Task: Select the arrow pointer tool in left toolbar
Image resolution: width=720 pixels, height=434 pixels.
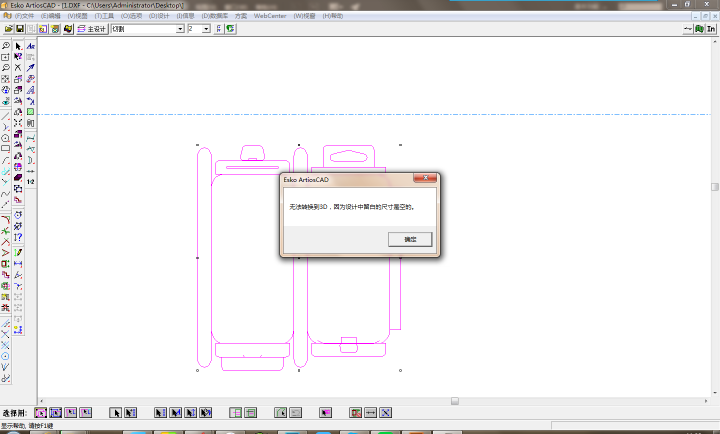Action: click(x=18, y=46)
